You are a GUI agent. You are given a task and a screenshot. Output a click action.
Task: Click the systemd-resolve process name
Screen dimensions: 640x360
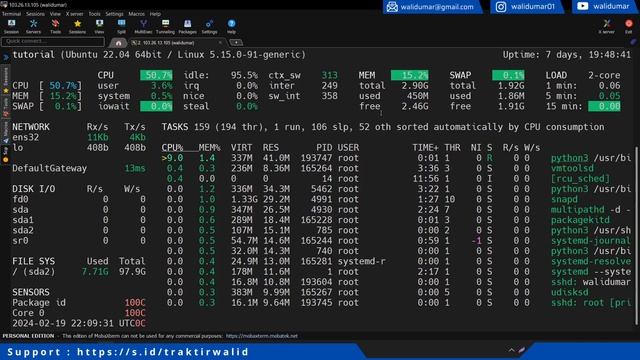[x=591, y=261]
